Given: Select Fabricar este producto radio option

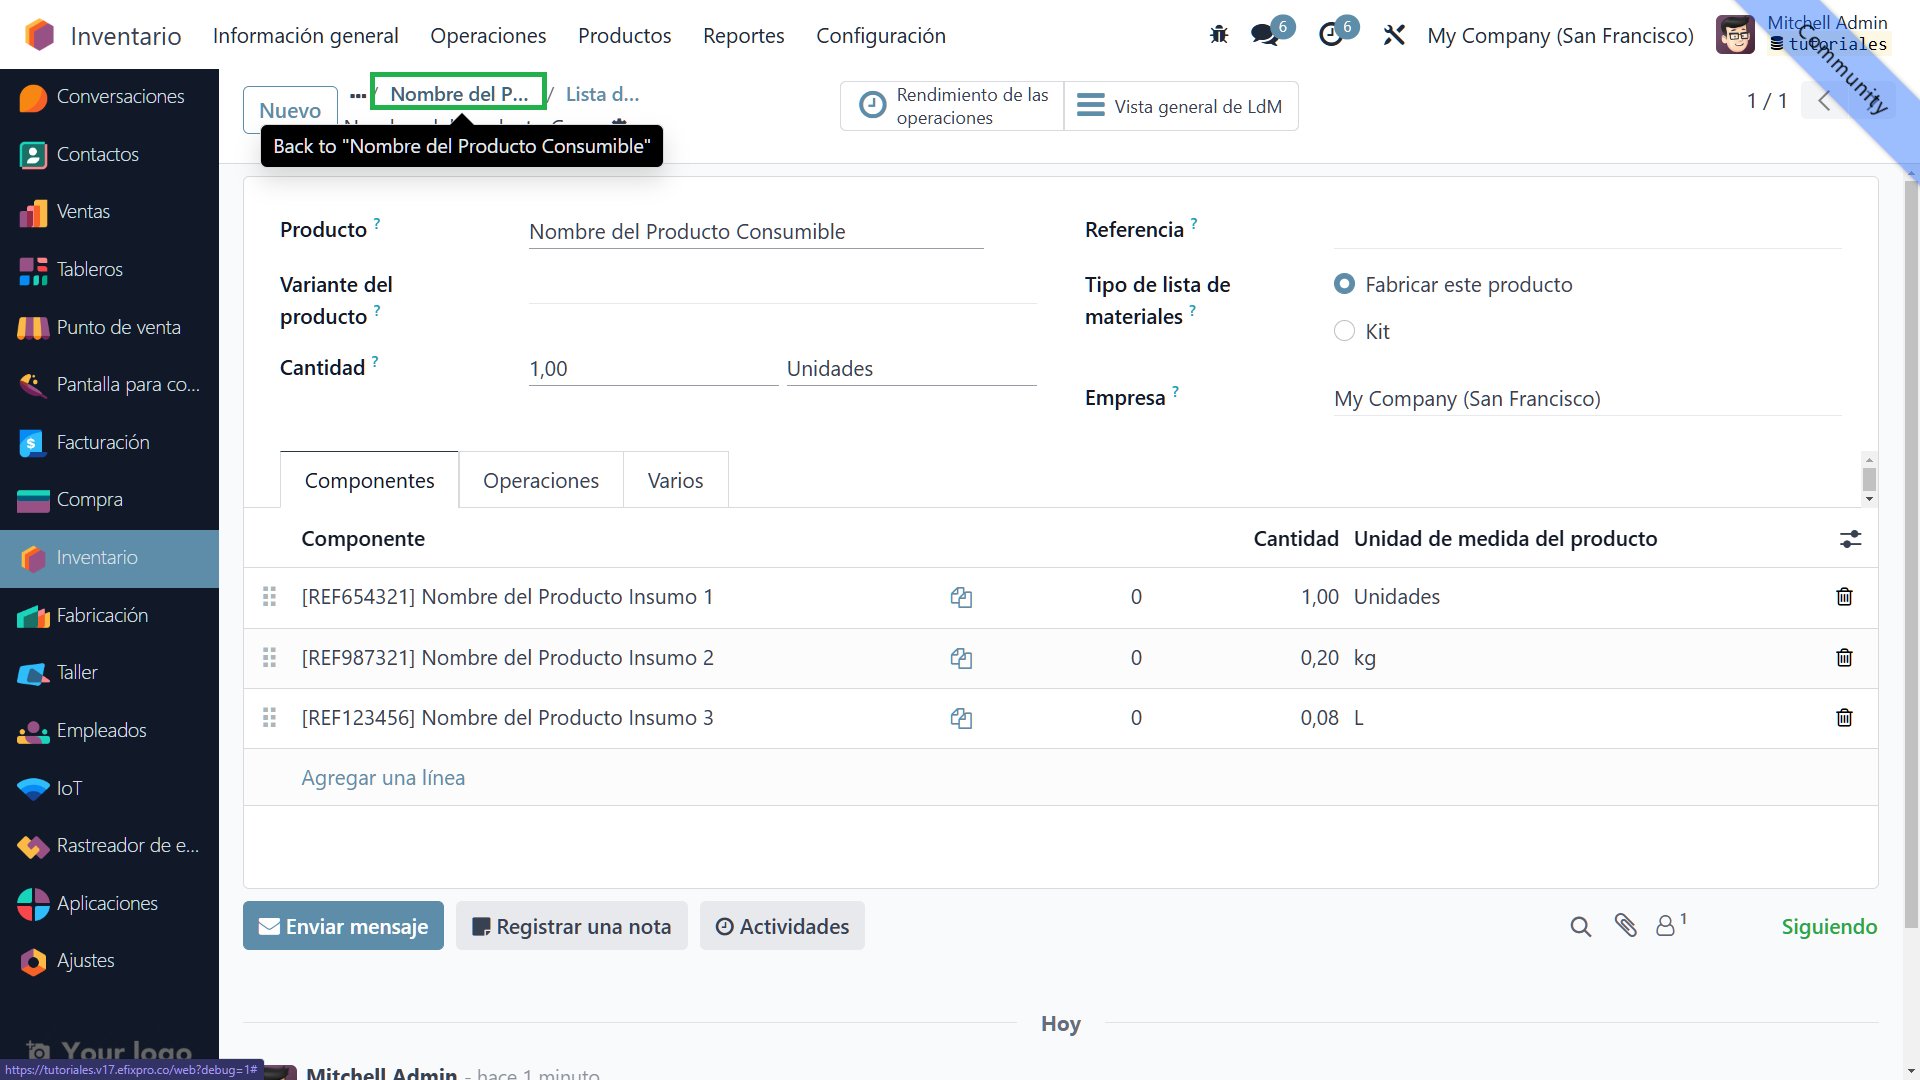Looking at the screenshot, I should pos(1344,285).
